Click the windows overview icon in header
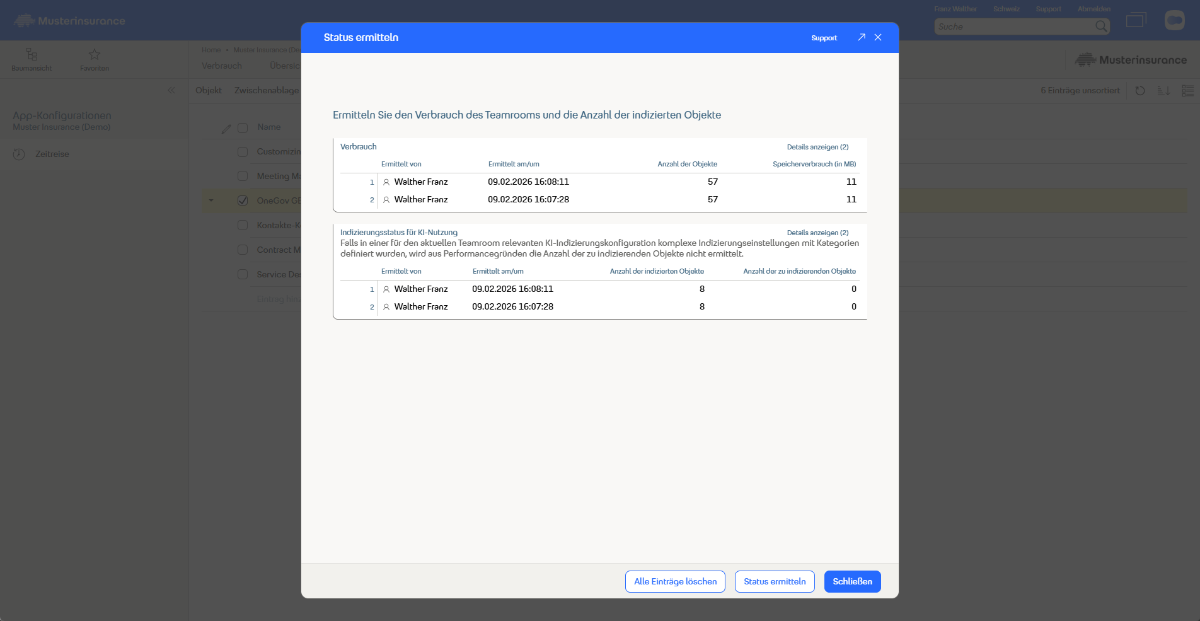This screenshot has width=1200, height=621. [1135, 20]
